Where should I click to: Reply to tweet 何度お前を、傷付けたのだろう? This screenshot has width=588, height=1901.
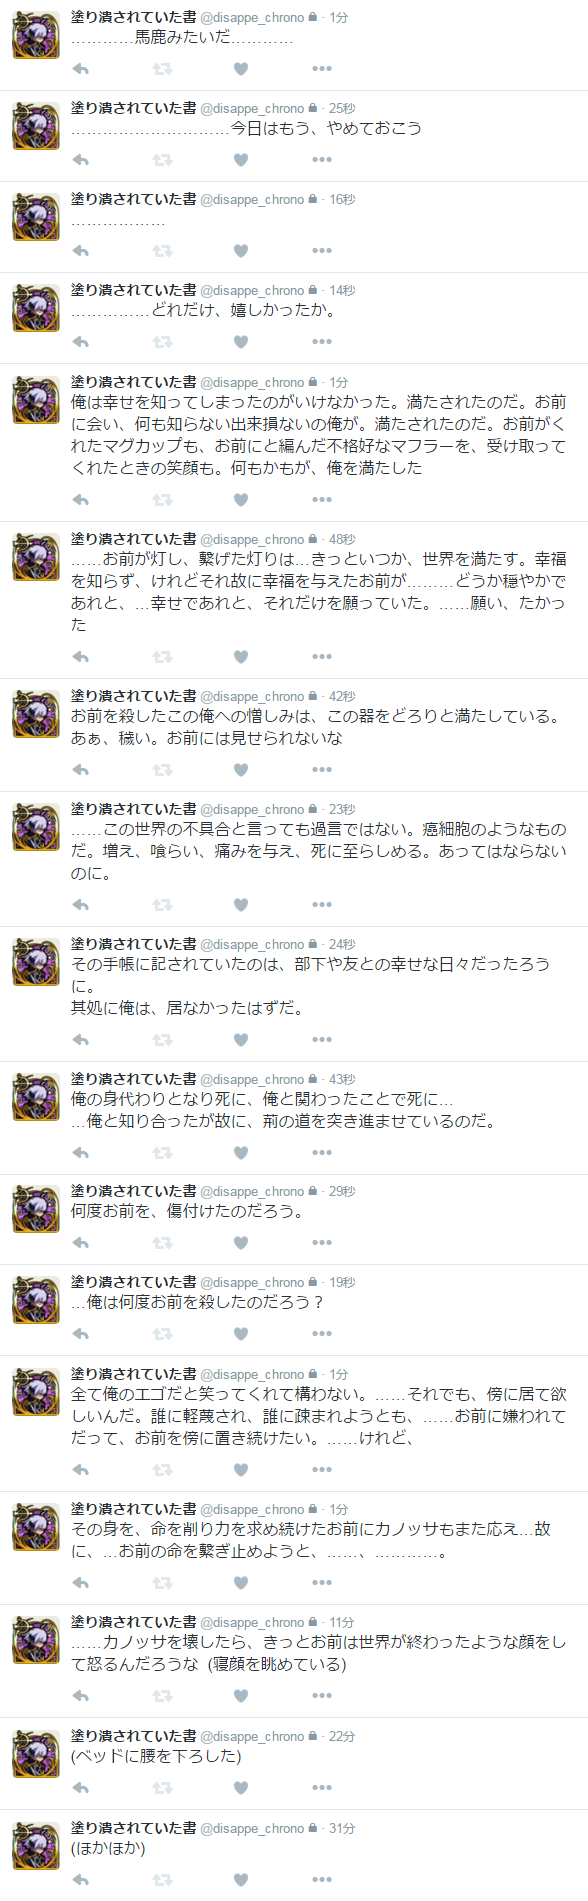[x=81, y=1243]
